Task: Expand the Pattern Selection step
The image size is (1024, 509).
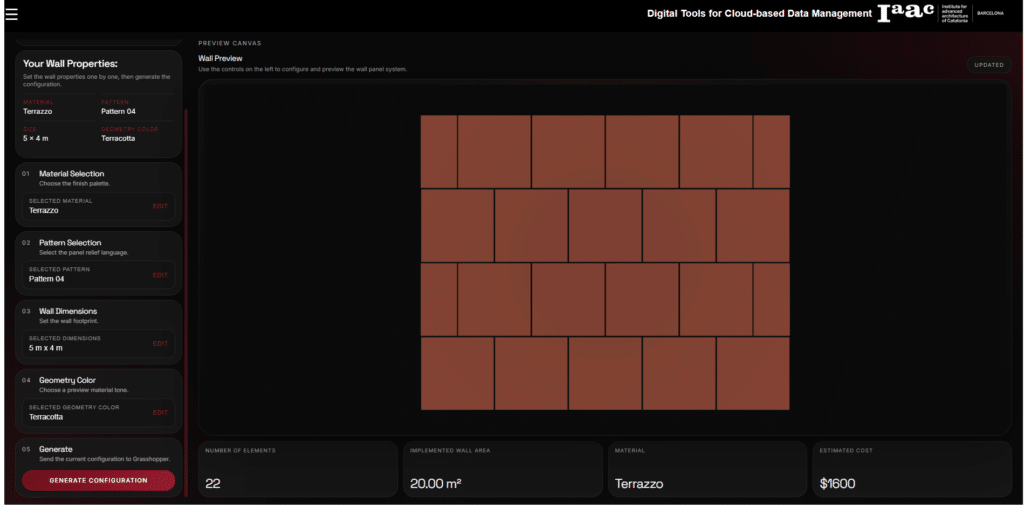Action: (69, 243)
